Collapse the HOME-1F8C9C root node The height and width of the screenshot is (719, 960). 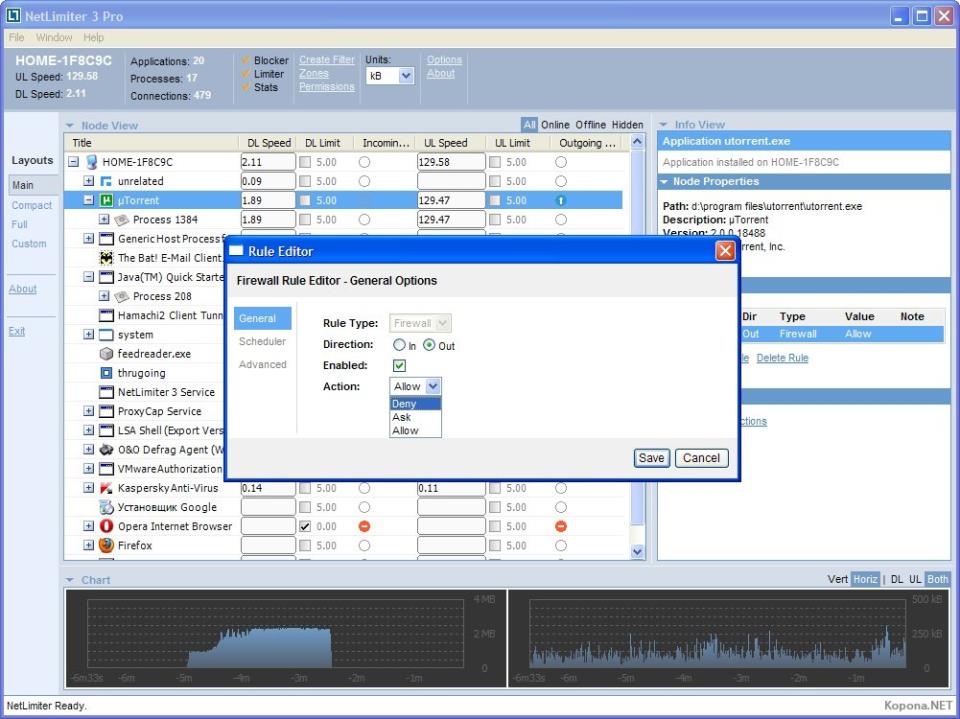click(74, 162)
